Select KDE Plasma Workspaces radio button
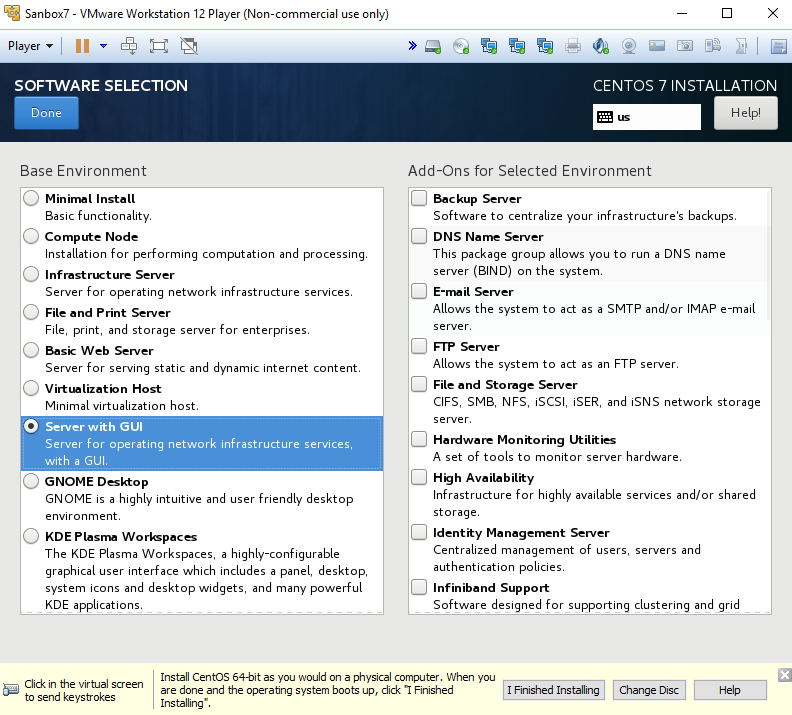Image resolution: width=792 pixels, height=715 pixels. pos(31,536)
